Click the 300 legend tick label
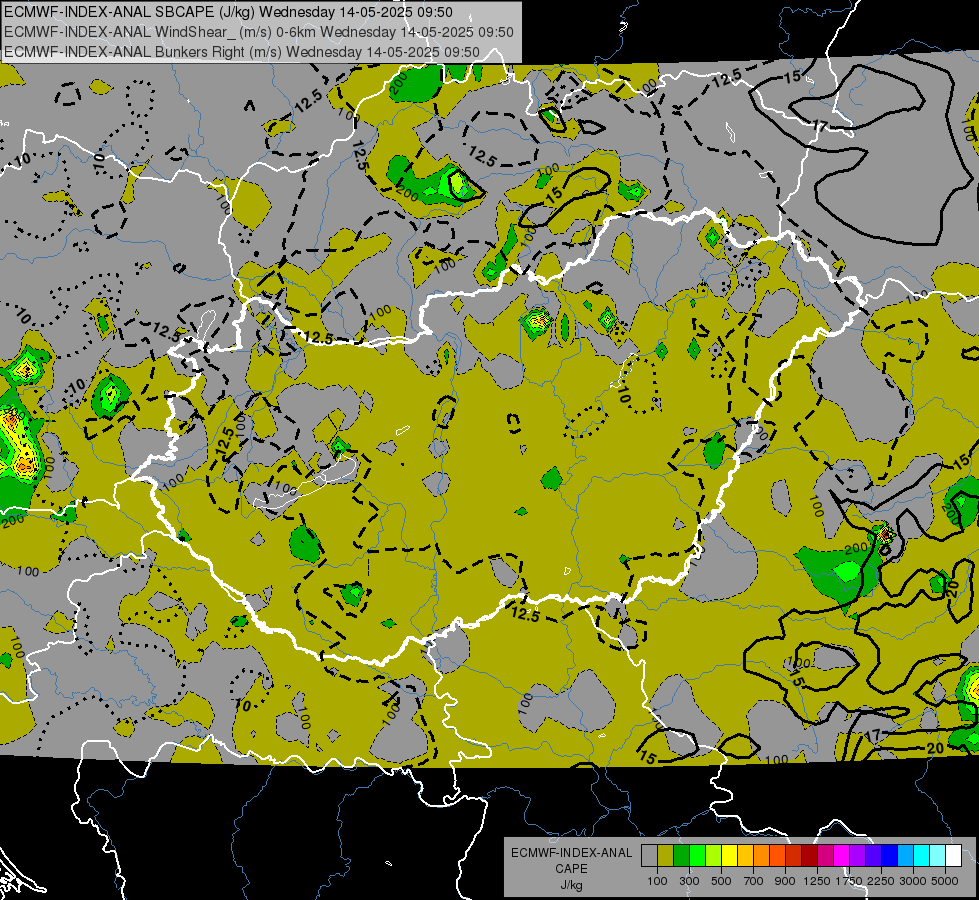Image resolution: width=979 pixels, height=900 pixels. coord(689,881)
